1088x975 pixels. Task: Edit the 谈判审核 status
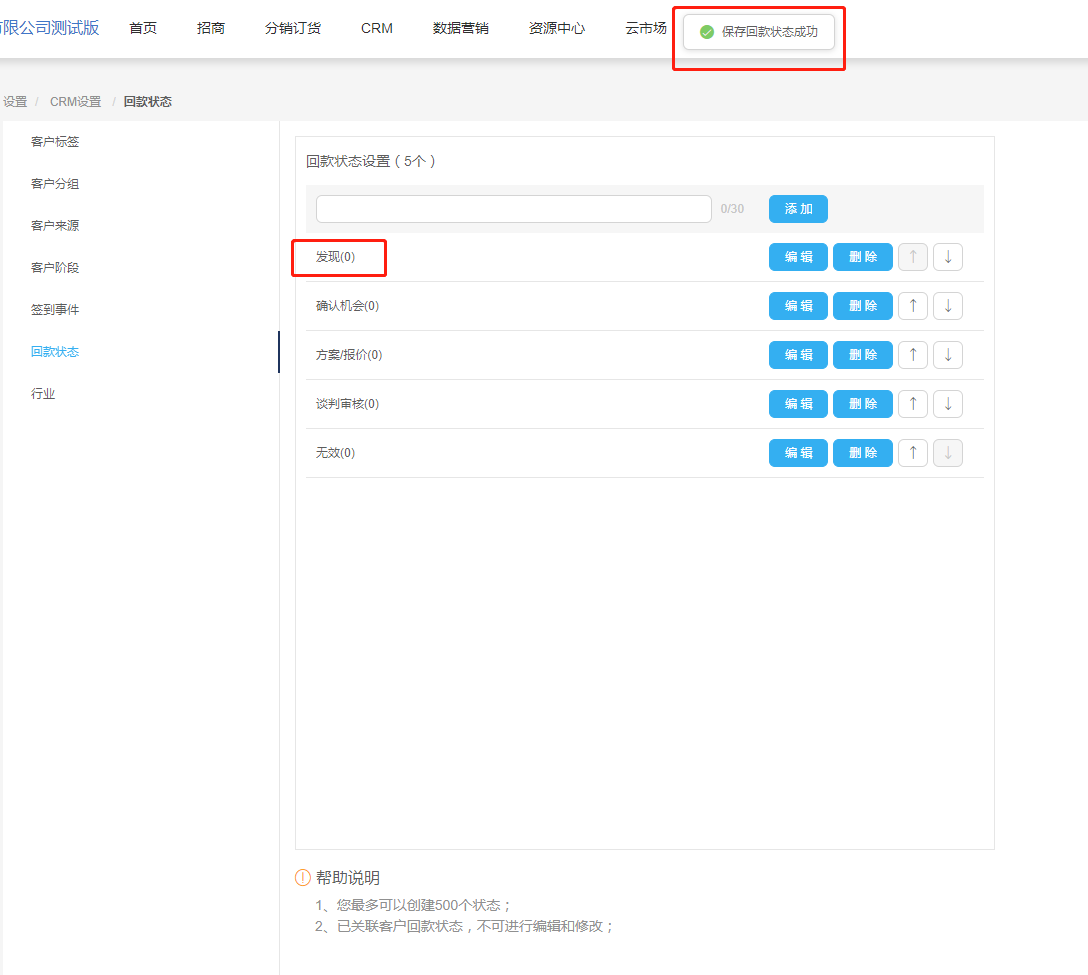pyautogui.click(x=798, y=404)
